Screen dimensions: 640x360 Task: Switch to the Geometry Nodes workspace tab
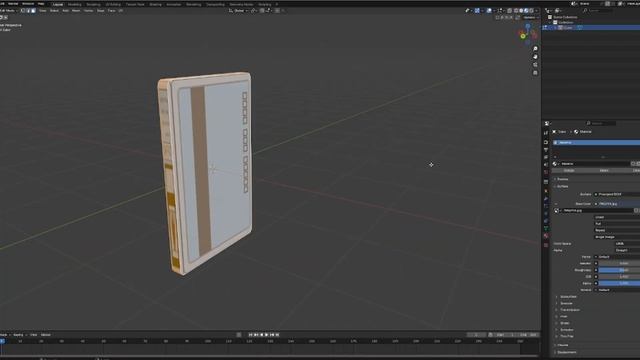(x=241, y=4)
